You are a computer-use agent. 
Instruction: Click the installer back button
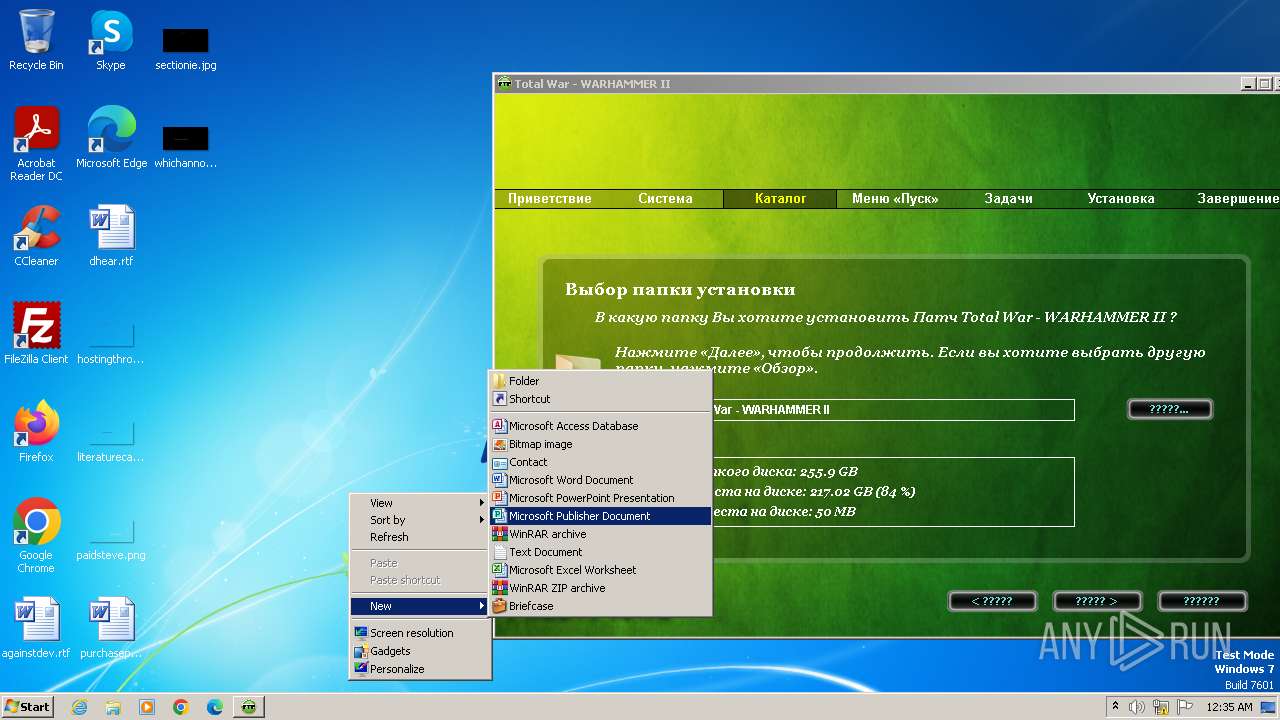992,601
